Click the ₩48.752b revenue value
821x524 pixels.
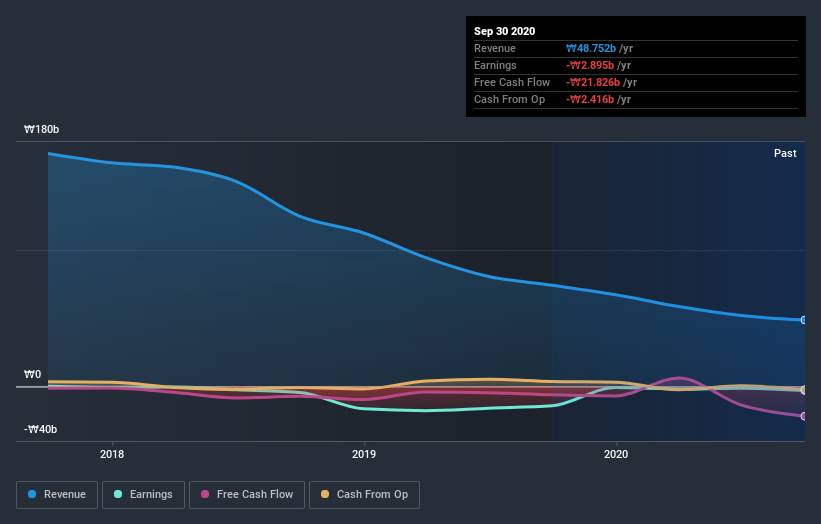[591, 48]
